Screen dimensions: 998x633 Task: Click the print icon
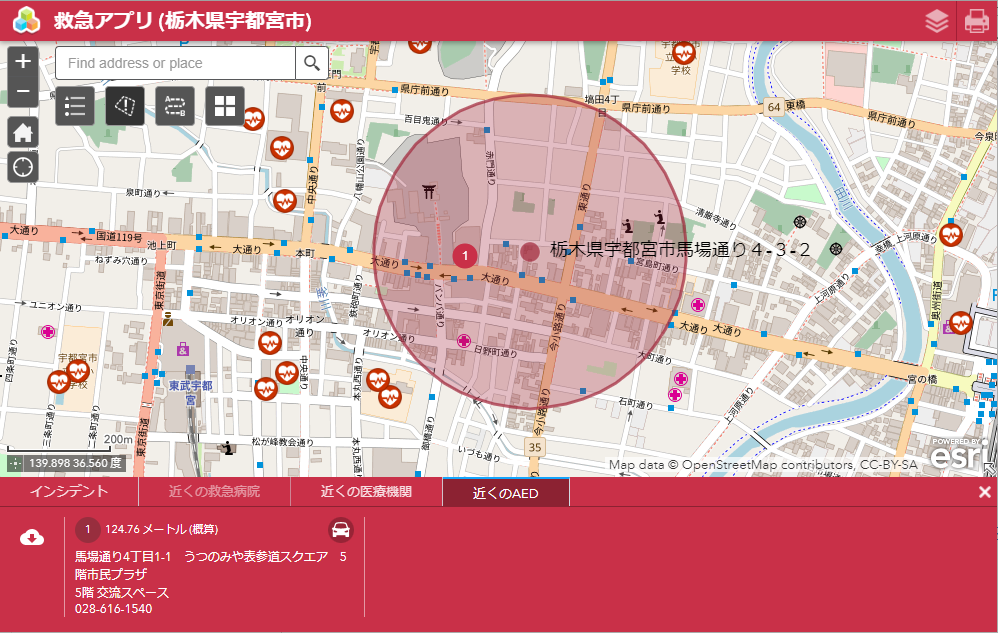click(978, 18)
